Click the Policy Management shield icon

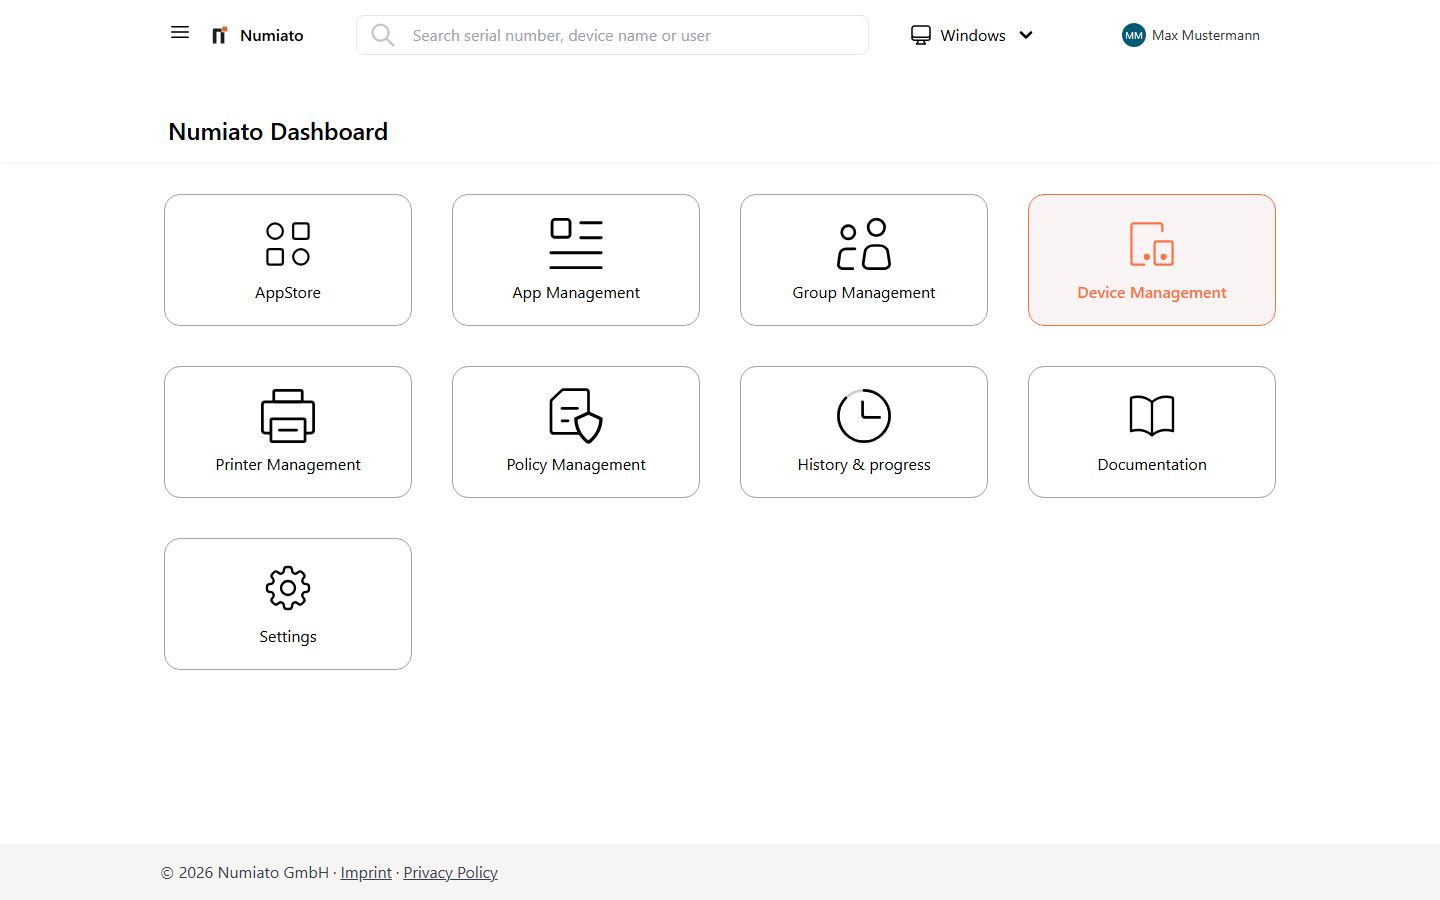tap(576, 415)
